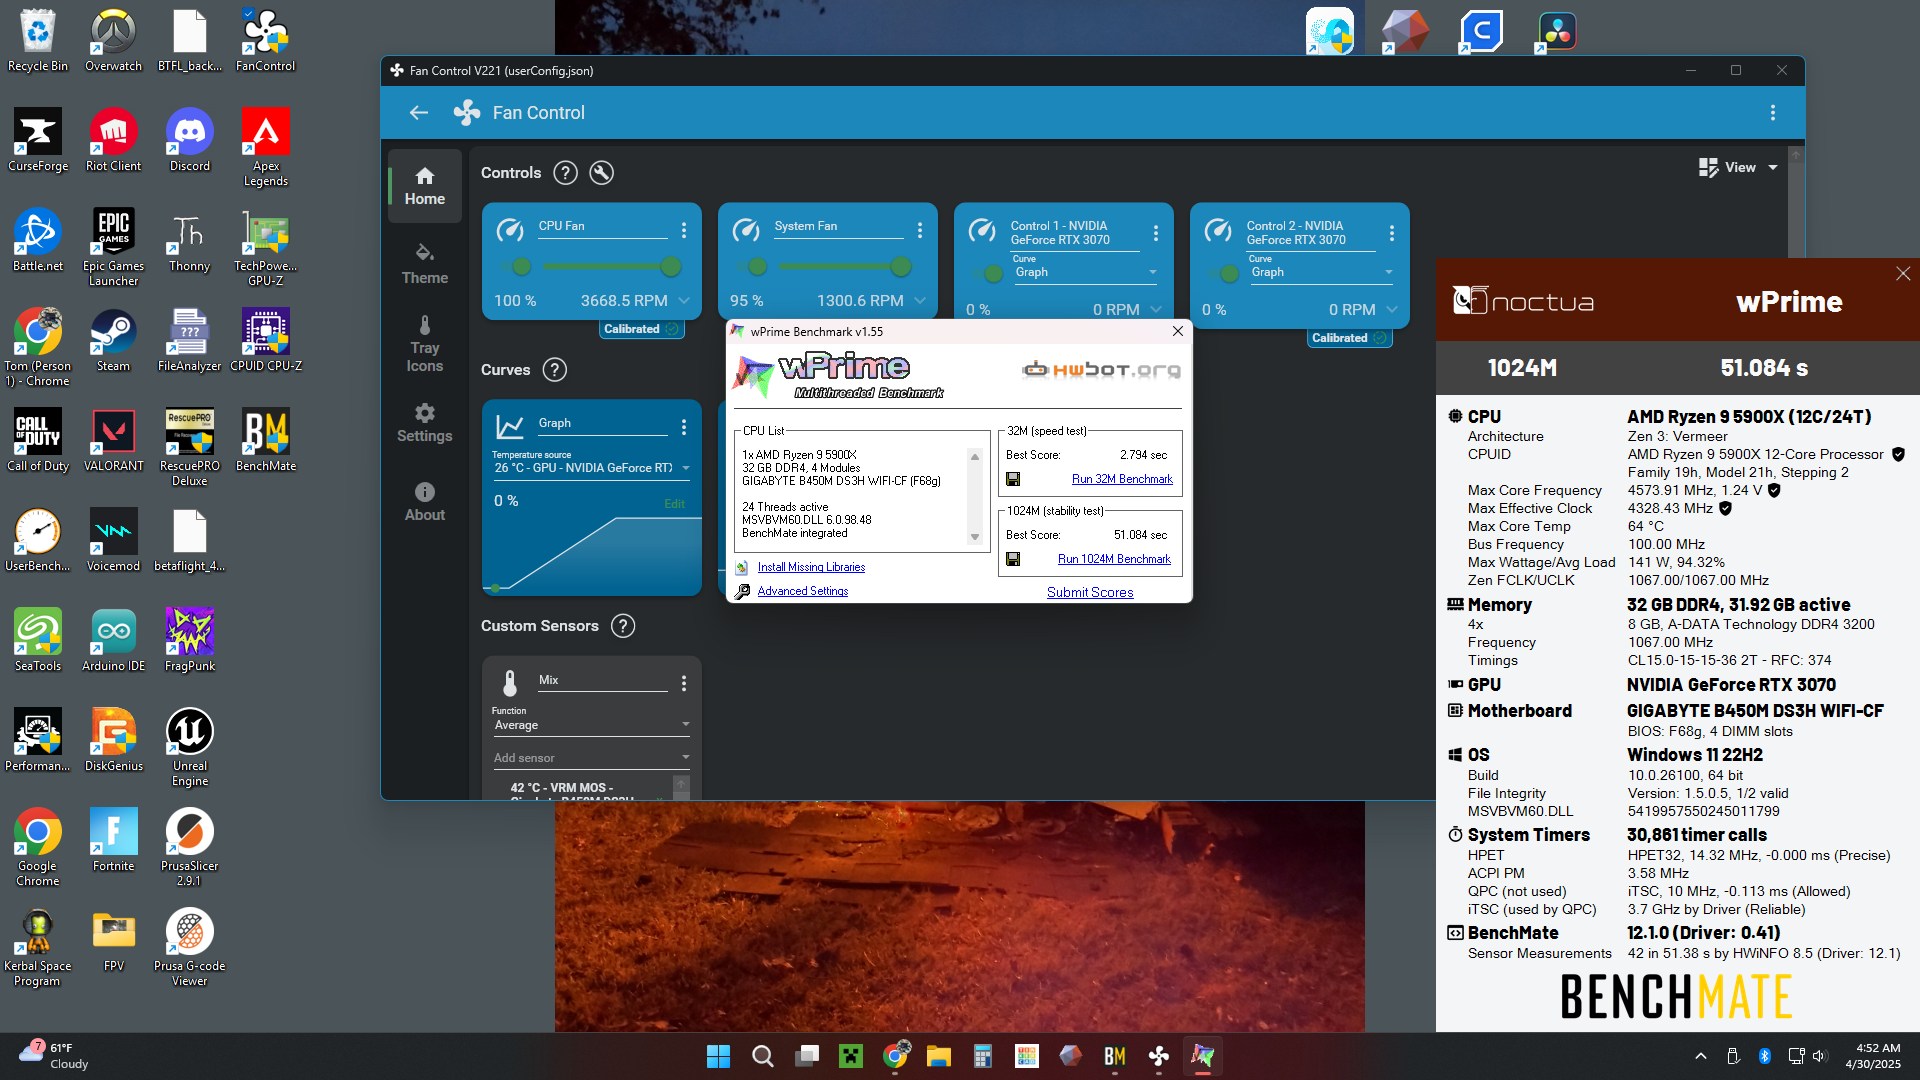Click the System Fan gauge icon
This screenshot has height=1080, width=1920.
tap(746, 230)
